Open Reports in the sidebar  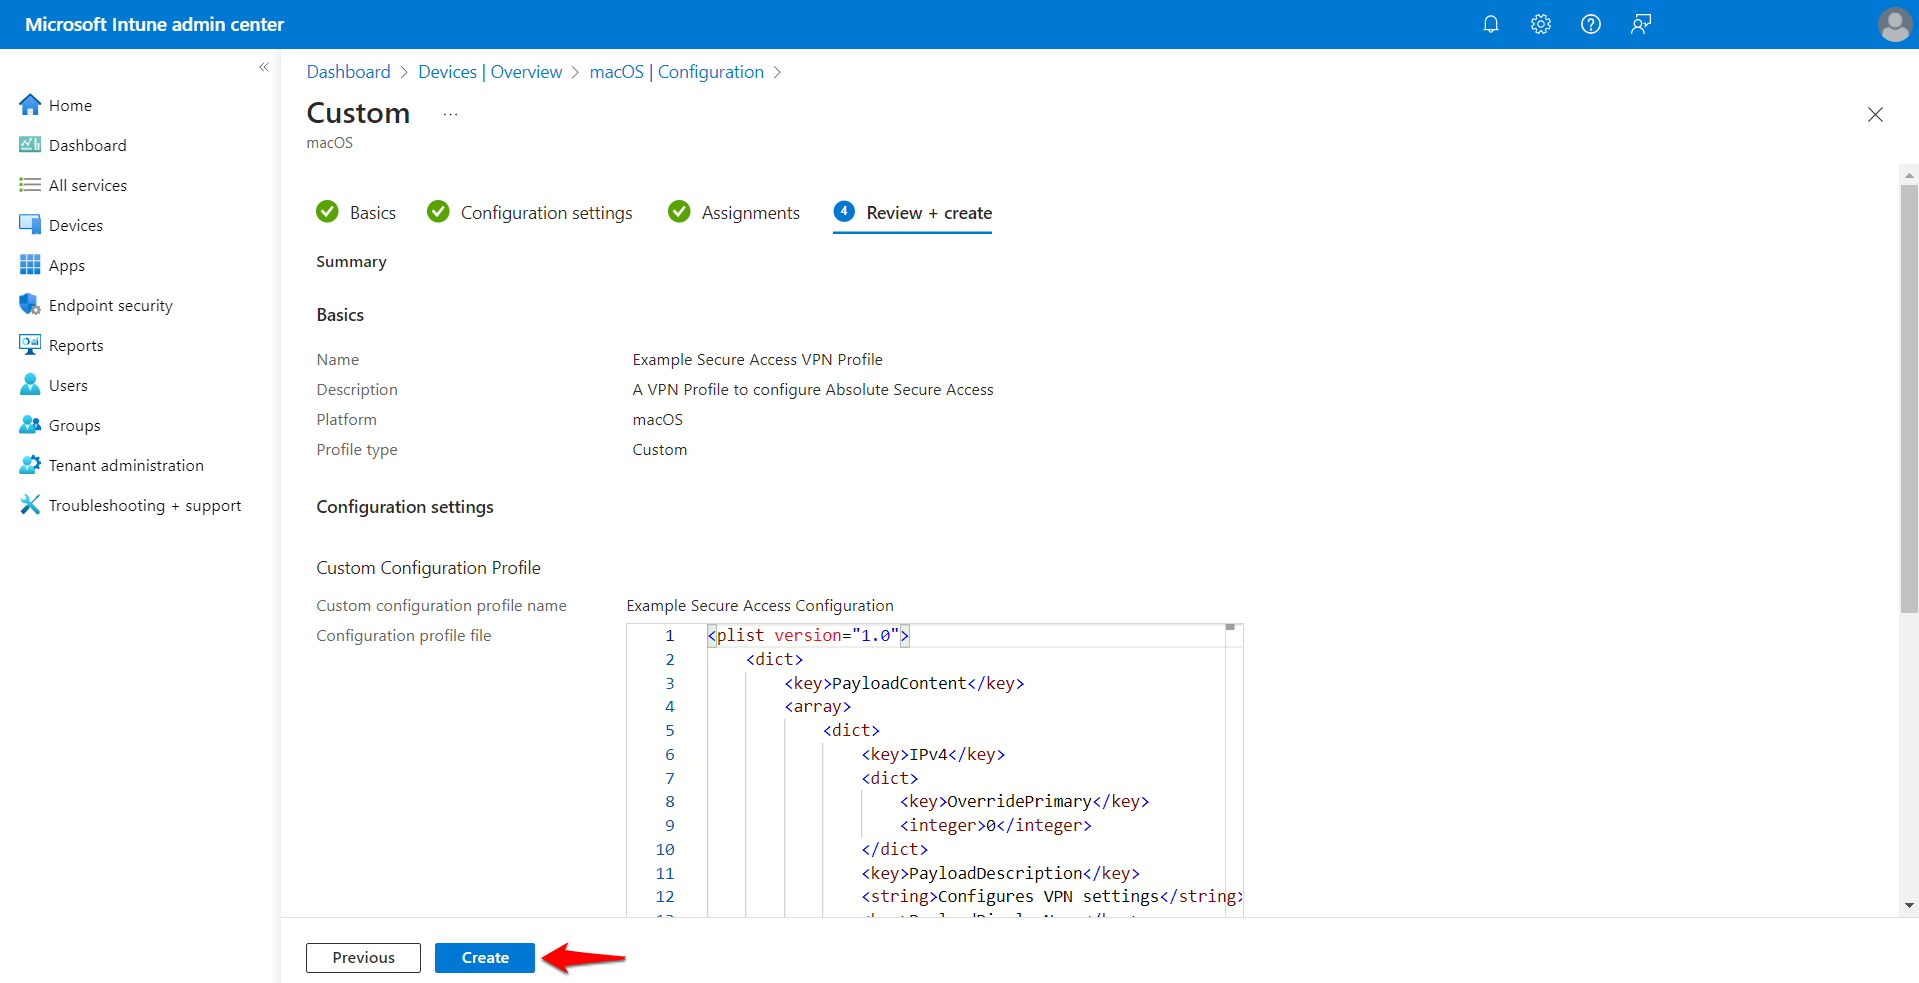(x=61, y=345)
